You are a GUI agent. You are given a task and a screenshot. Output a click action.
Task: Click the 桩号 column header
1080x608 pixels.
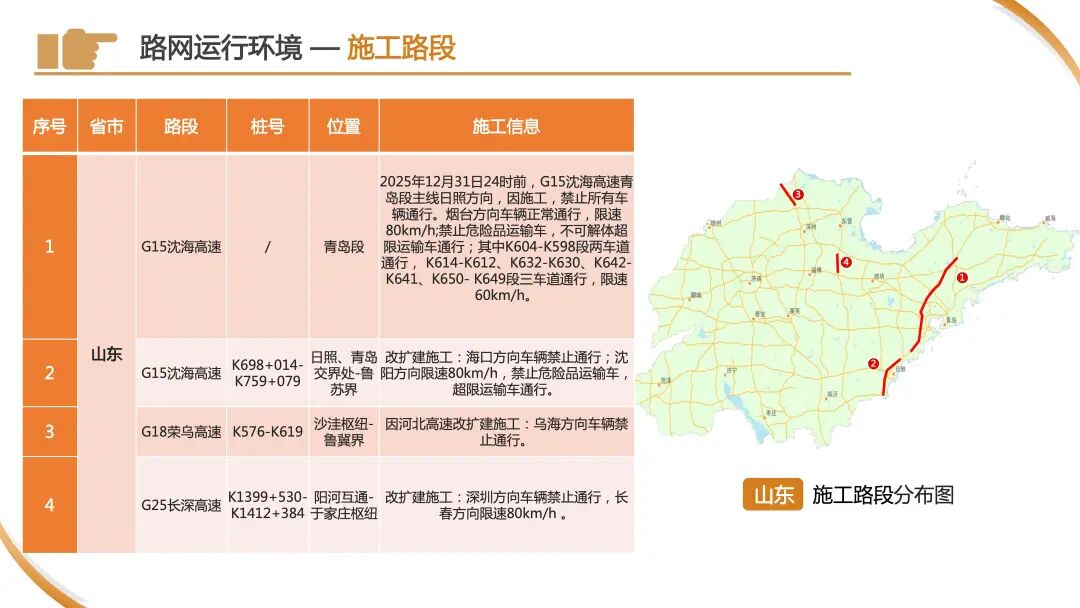tap(267, 126)
